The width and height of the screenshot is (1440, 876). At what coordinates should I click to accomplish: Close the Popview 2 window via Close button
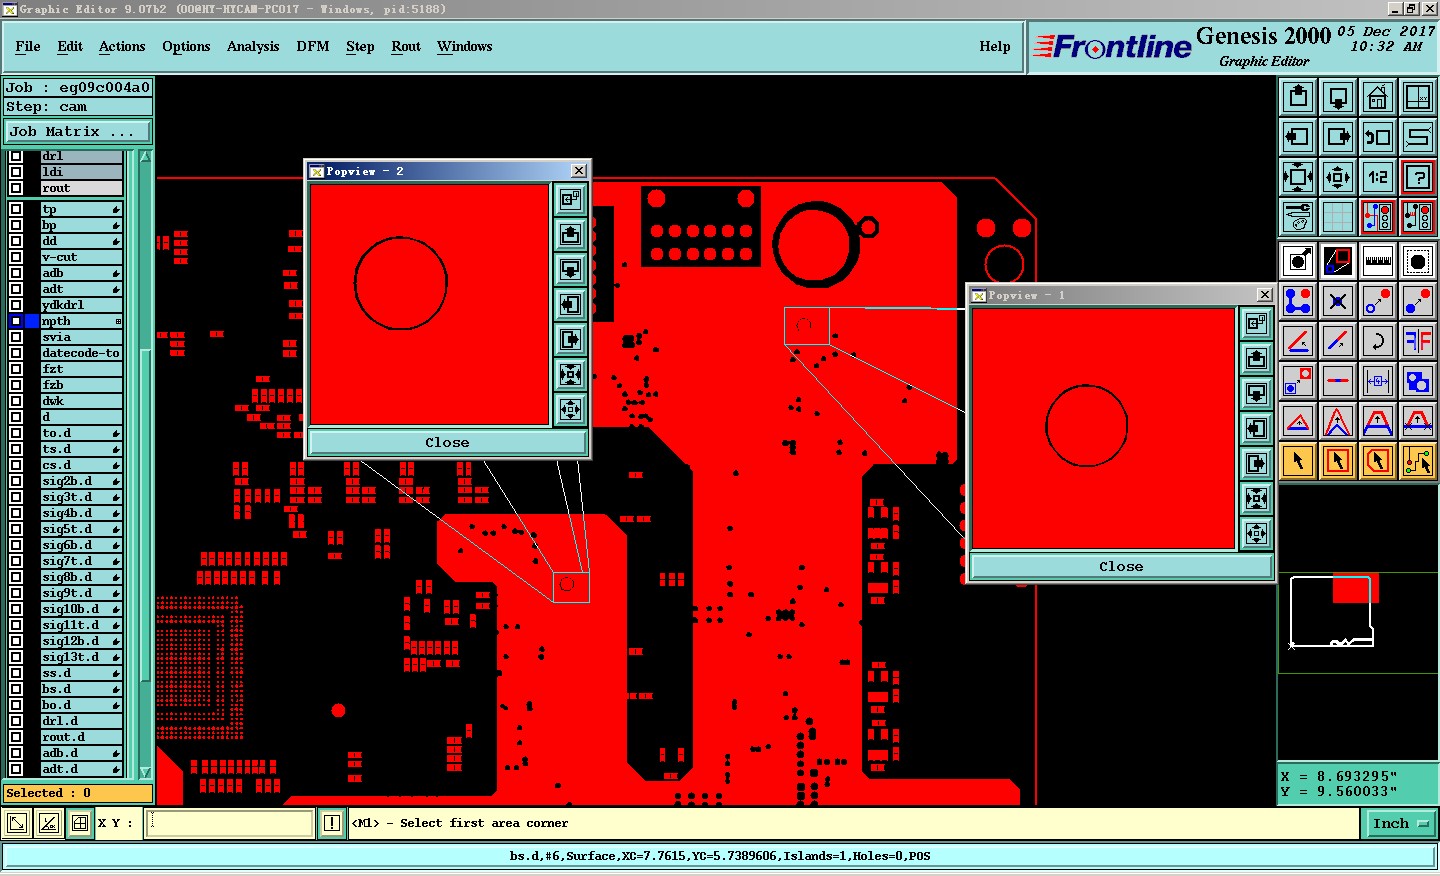tap(447, 443)
